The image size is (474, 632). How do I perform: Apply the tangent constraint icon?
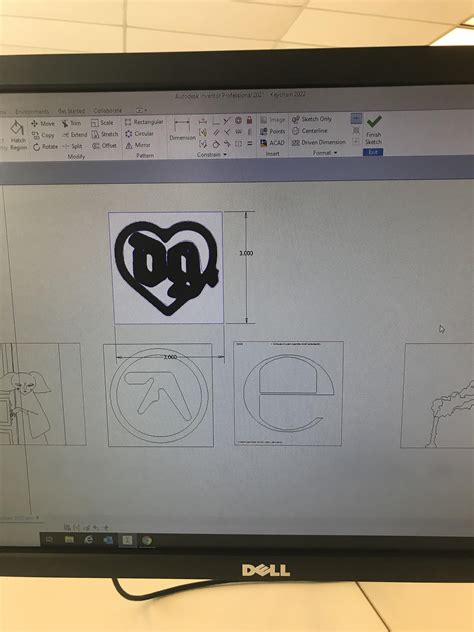coord(216,143)
